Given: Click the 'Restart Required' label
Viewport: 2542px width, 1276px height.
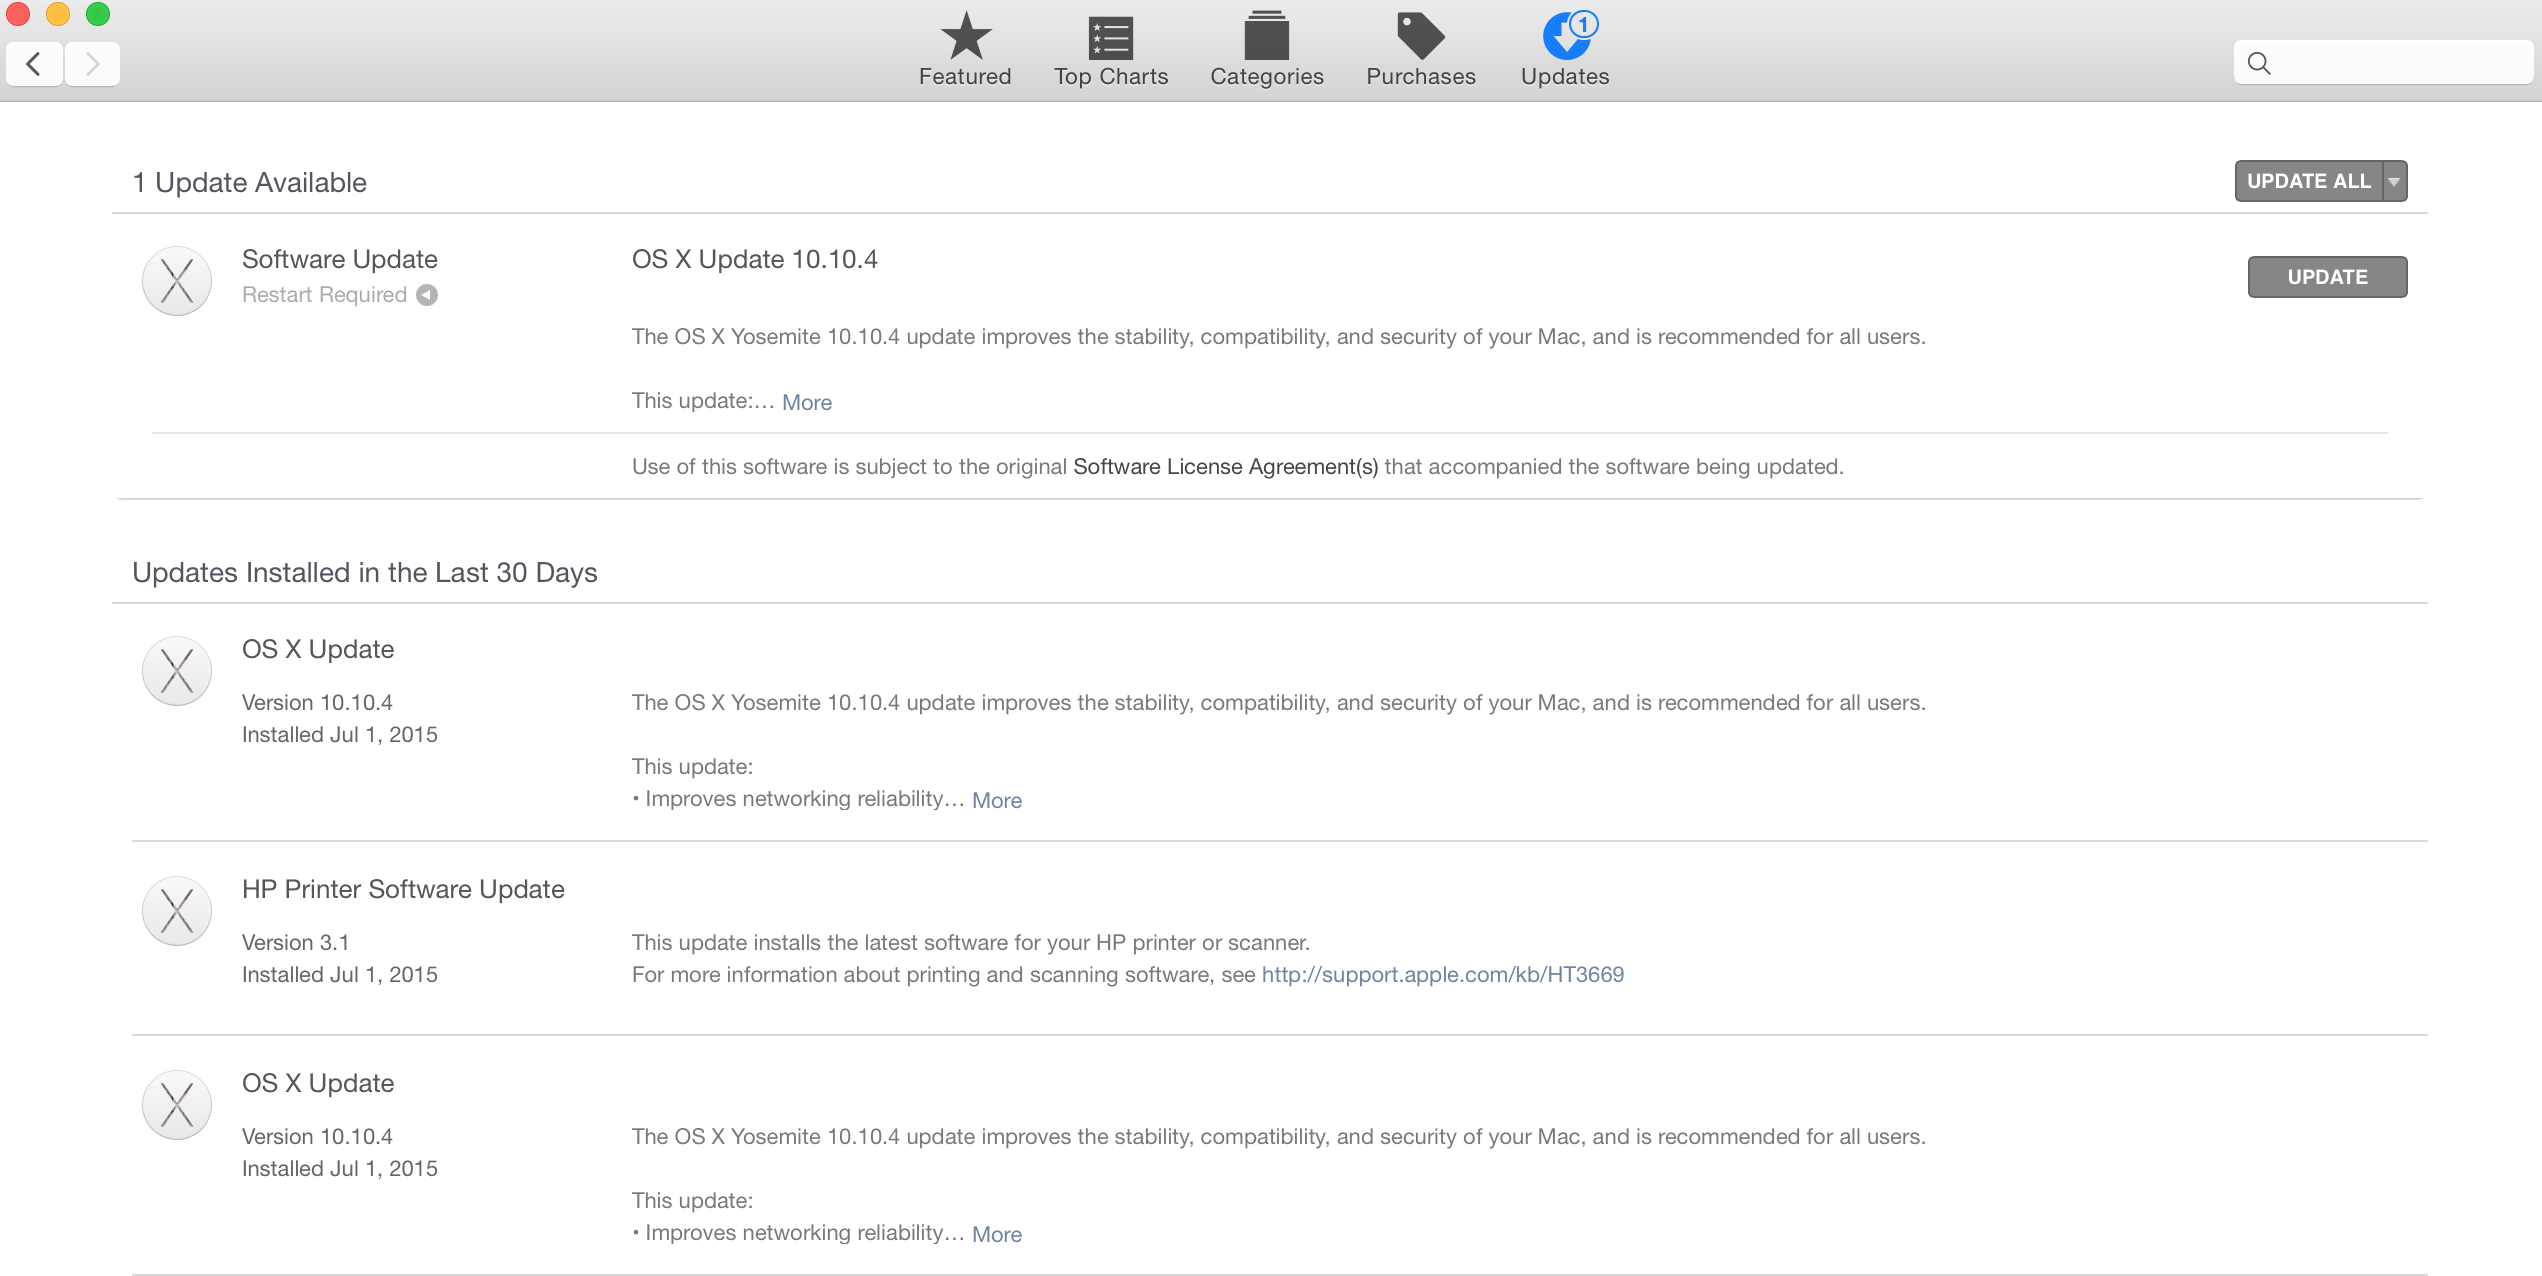Looking at the screenshot, I should [x=324, y=295].
